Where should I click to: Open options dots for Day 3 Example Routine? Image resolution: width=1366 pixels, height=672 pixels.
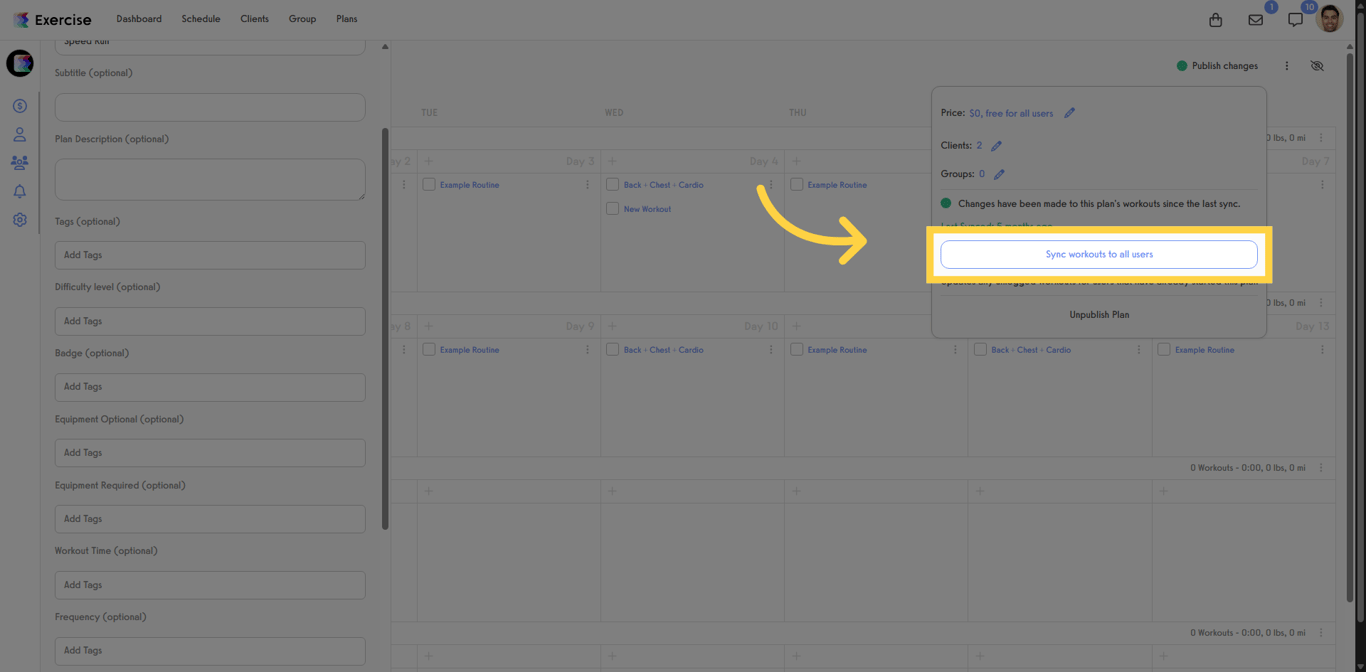tap(587, 185)
